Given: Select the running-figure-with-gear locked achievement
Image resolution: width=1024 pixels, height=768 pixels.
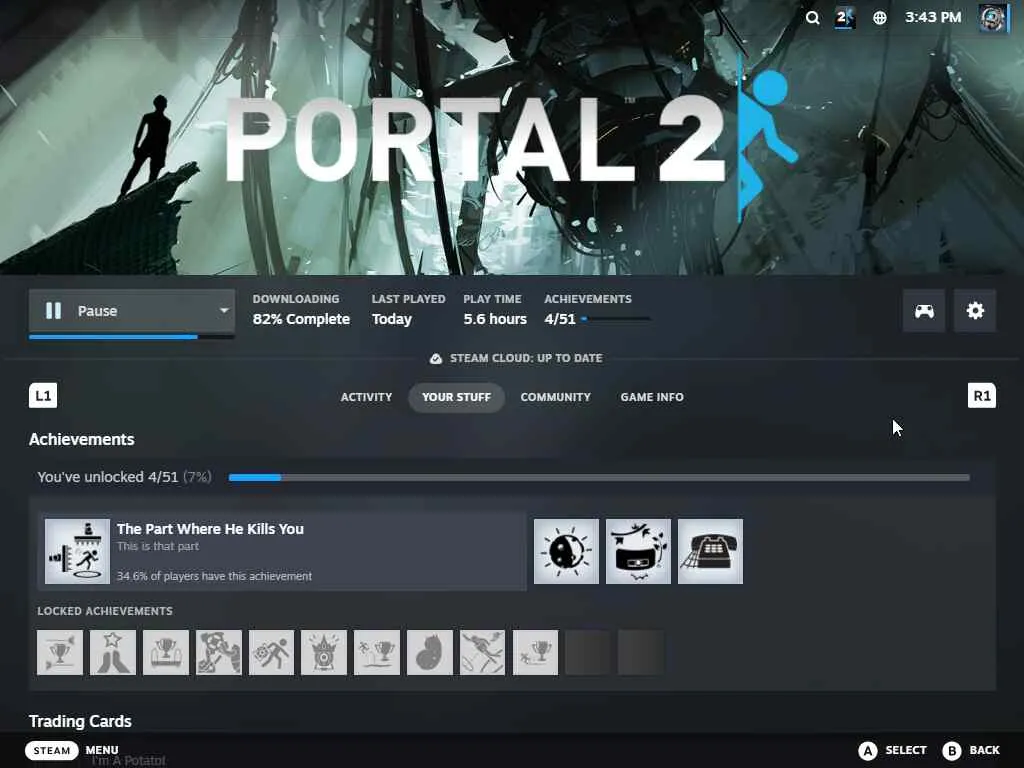Looking at the screenshot, I should (271, 652).
